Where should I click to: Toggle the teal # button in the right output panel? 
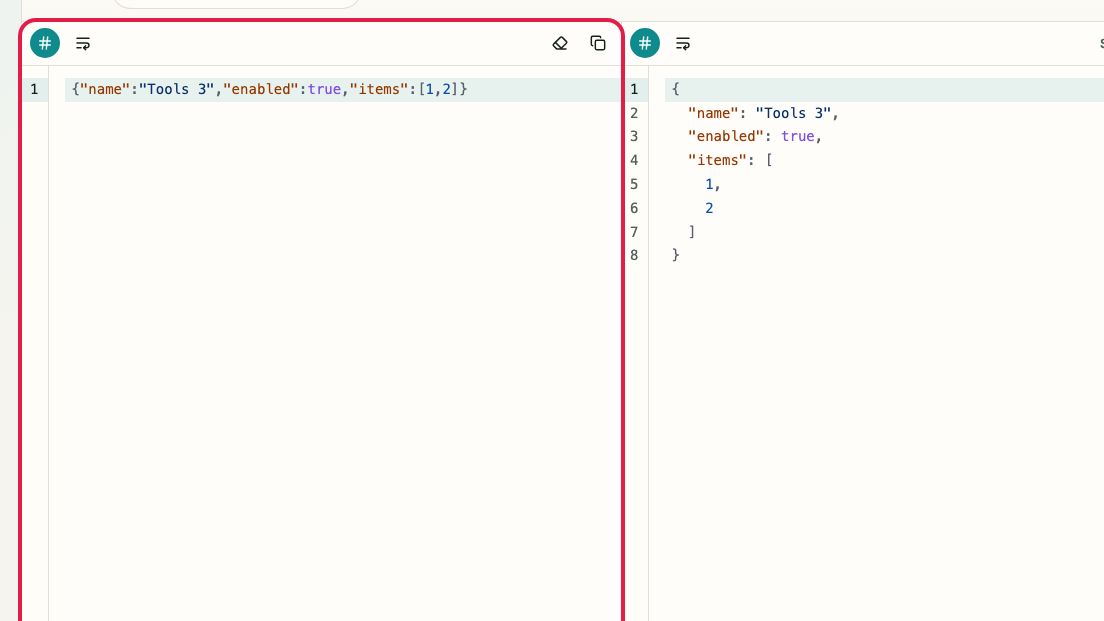[x=645, y=44]
